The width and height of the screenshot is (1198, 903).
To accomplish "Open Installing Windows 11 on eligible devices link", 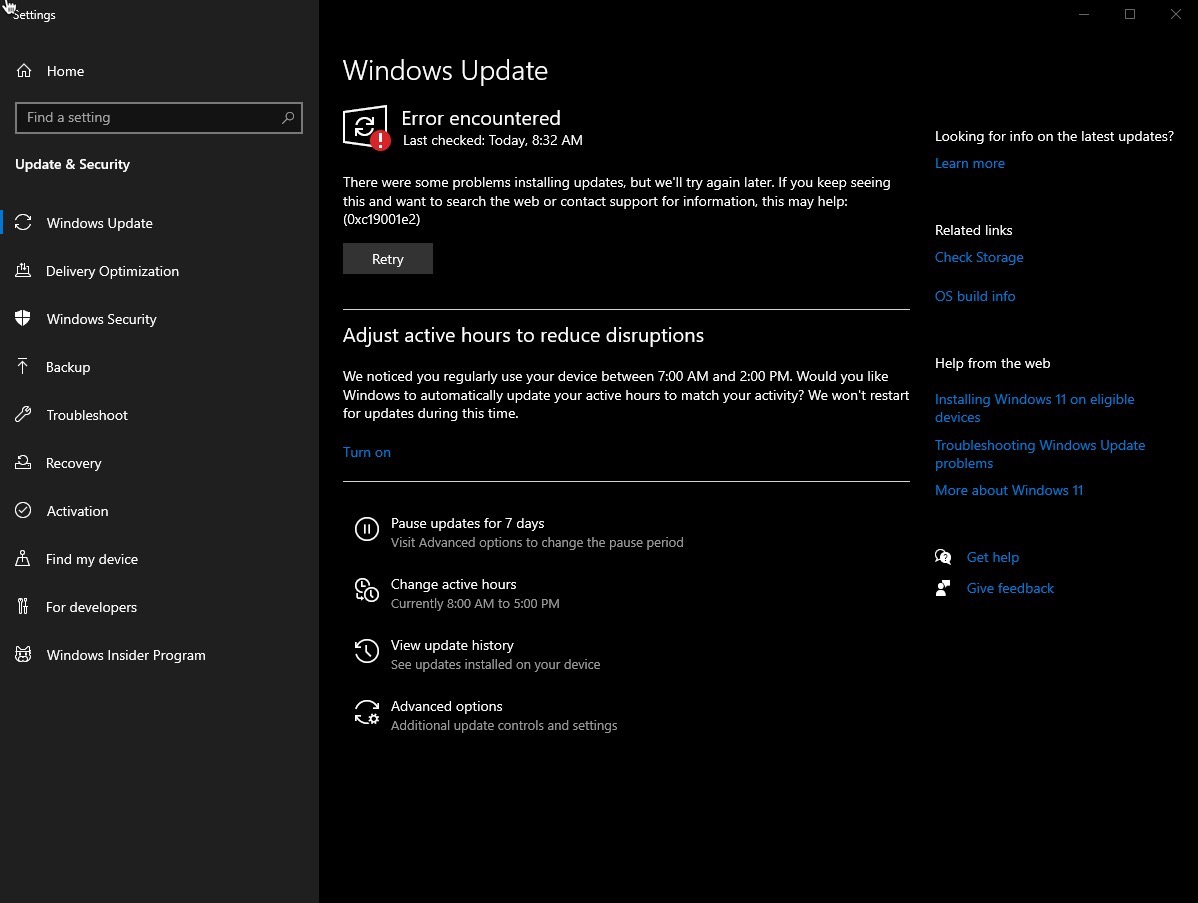I will pyautogui.click(x=1034, y=408).
